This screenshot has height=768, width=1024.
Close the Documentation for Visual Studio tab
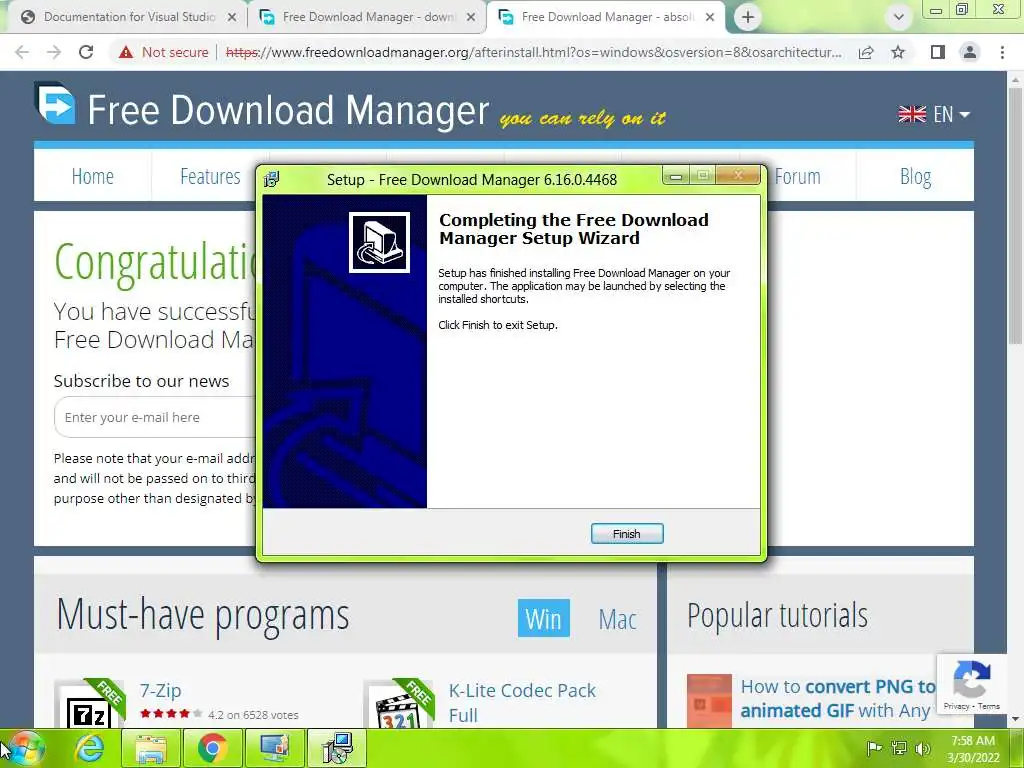click(231, 17)
